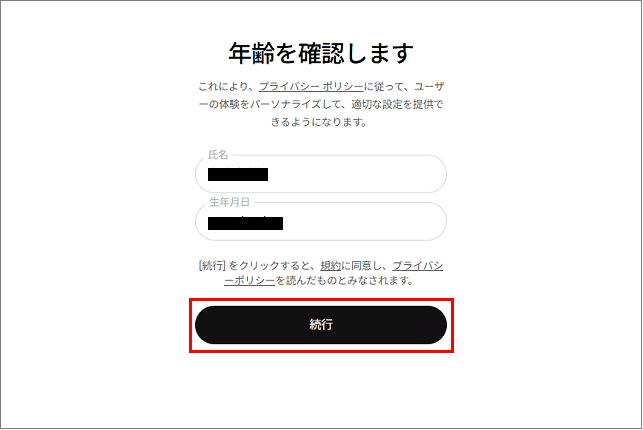Click the redacted name value in 氏名
Viewport: 643px width, 430px height.
pyautogui.click(x=238, y=174)
